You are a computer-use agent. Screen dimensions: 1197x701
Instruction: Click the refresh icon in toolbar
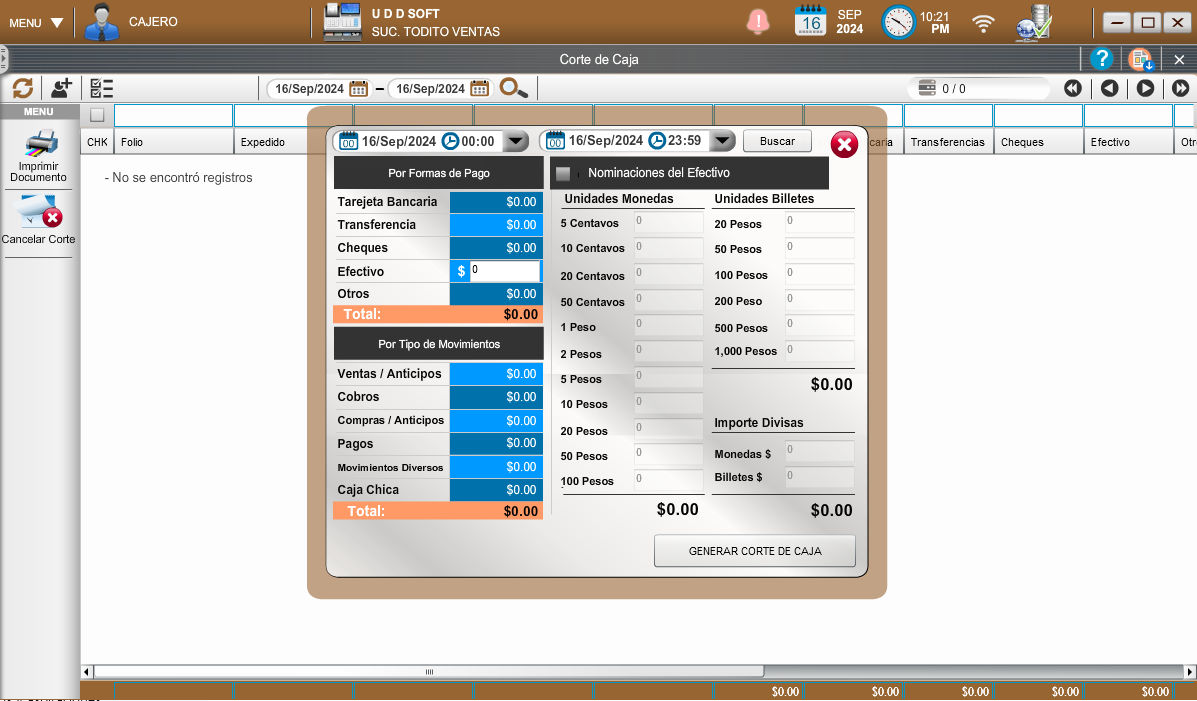tap(22, 88)
